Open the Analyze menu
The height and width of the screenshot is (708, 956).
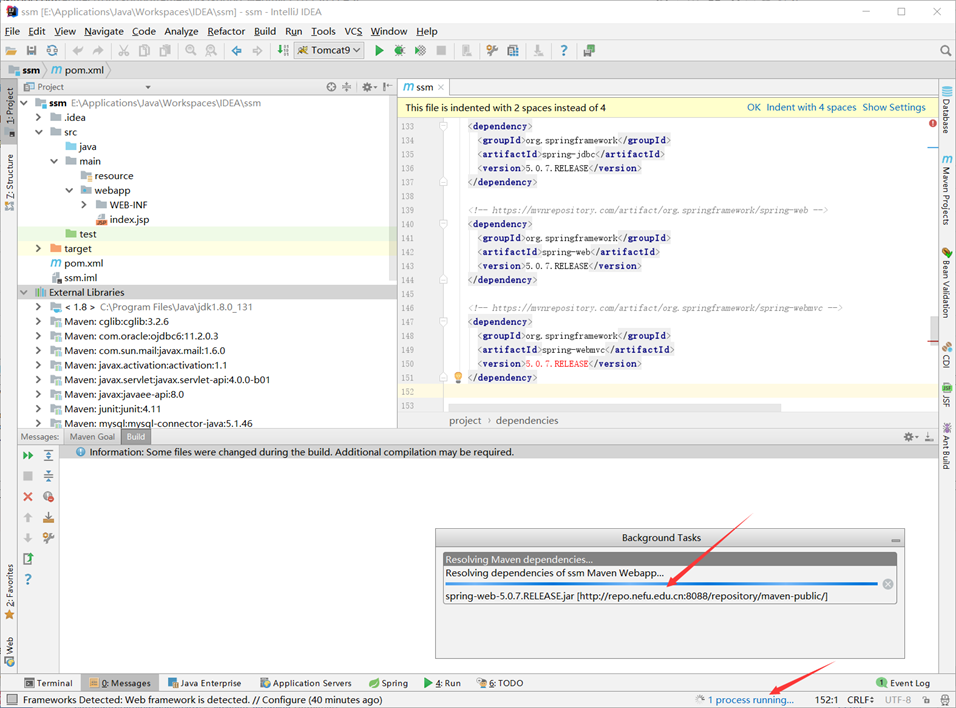pyautogui.click(x=181, y=31)
